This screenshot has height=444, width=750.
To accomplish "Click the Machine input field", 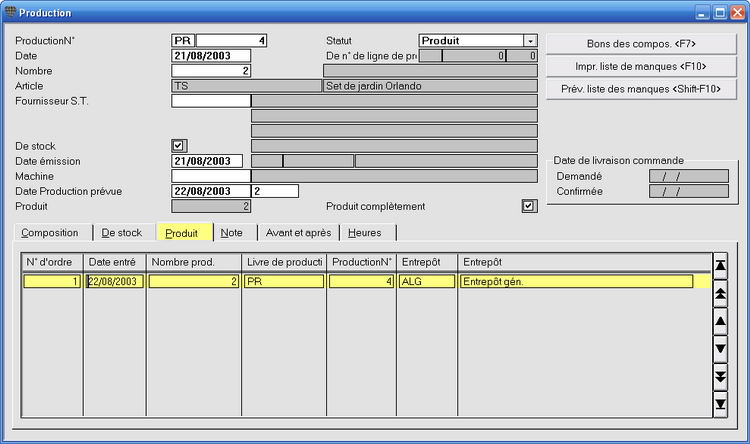I will click(x=211, y=176).
